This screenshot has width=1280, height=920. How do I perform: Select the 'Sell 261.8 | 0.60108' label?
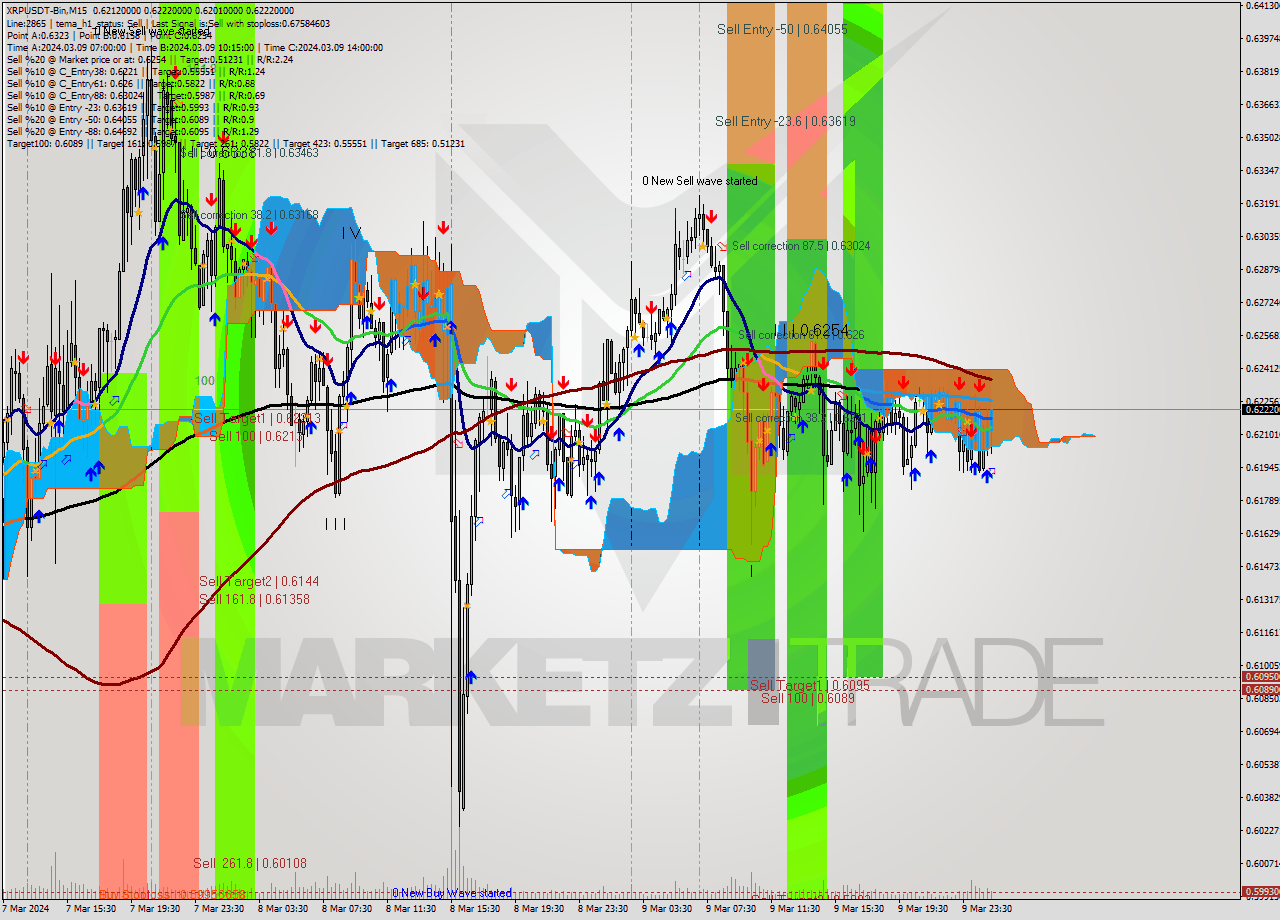click(x=250, y=863)
